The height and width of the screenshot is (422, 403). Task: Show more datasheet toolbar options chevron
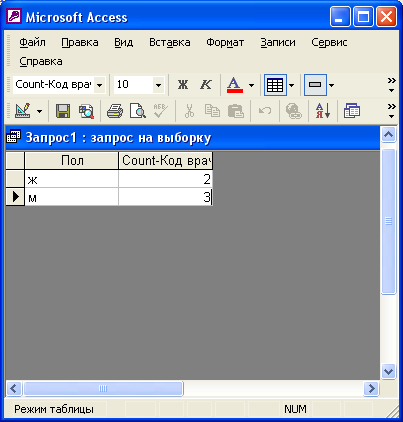pos(392,111)
